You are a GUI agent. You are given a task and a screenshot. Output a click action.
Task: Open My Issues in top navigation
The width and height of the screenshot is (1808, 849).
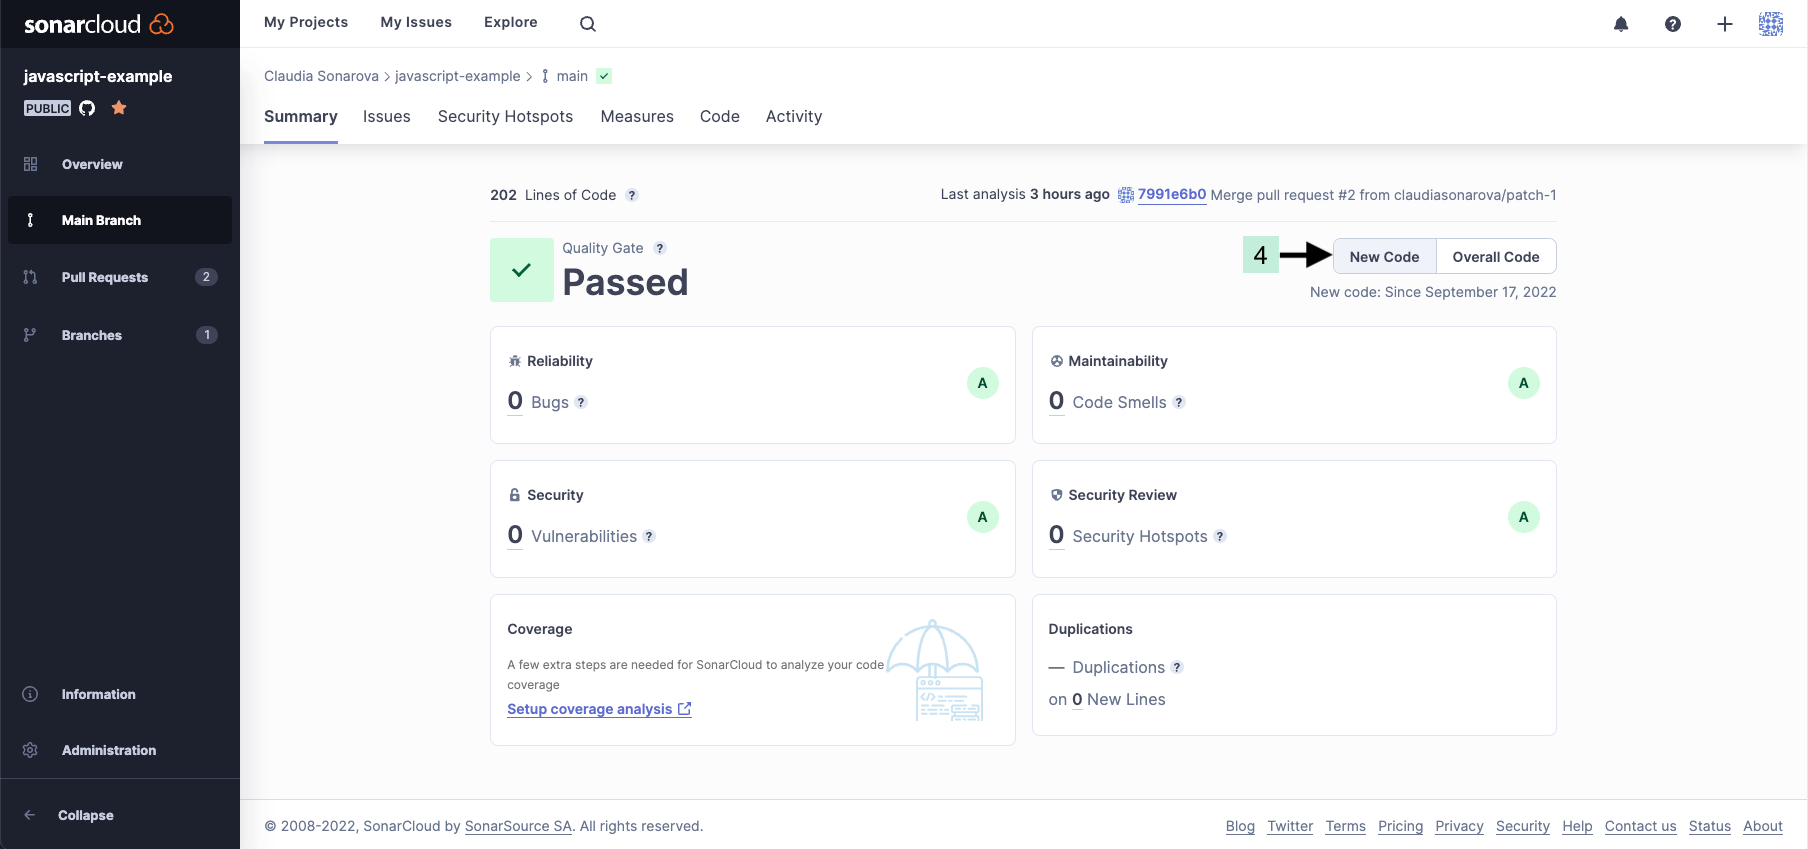click(x=416, y=22)
